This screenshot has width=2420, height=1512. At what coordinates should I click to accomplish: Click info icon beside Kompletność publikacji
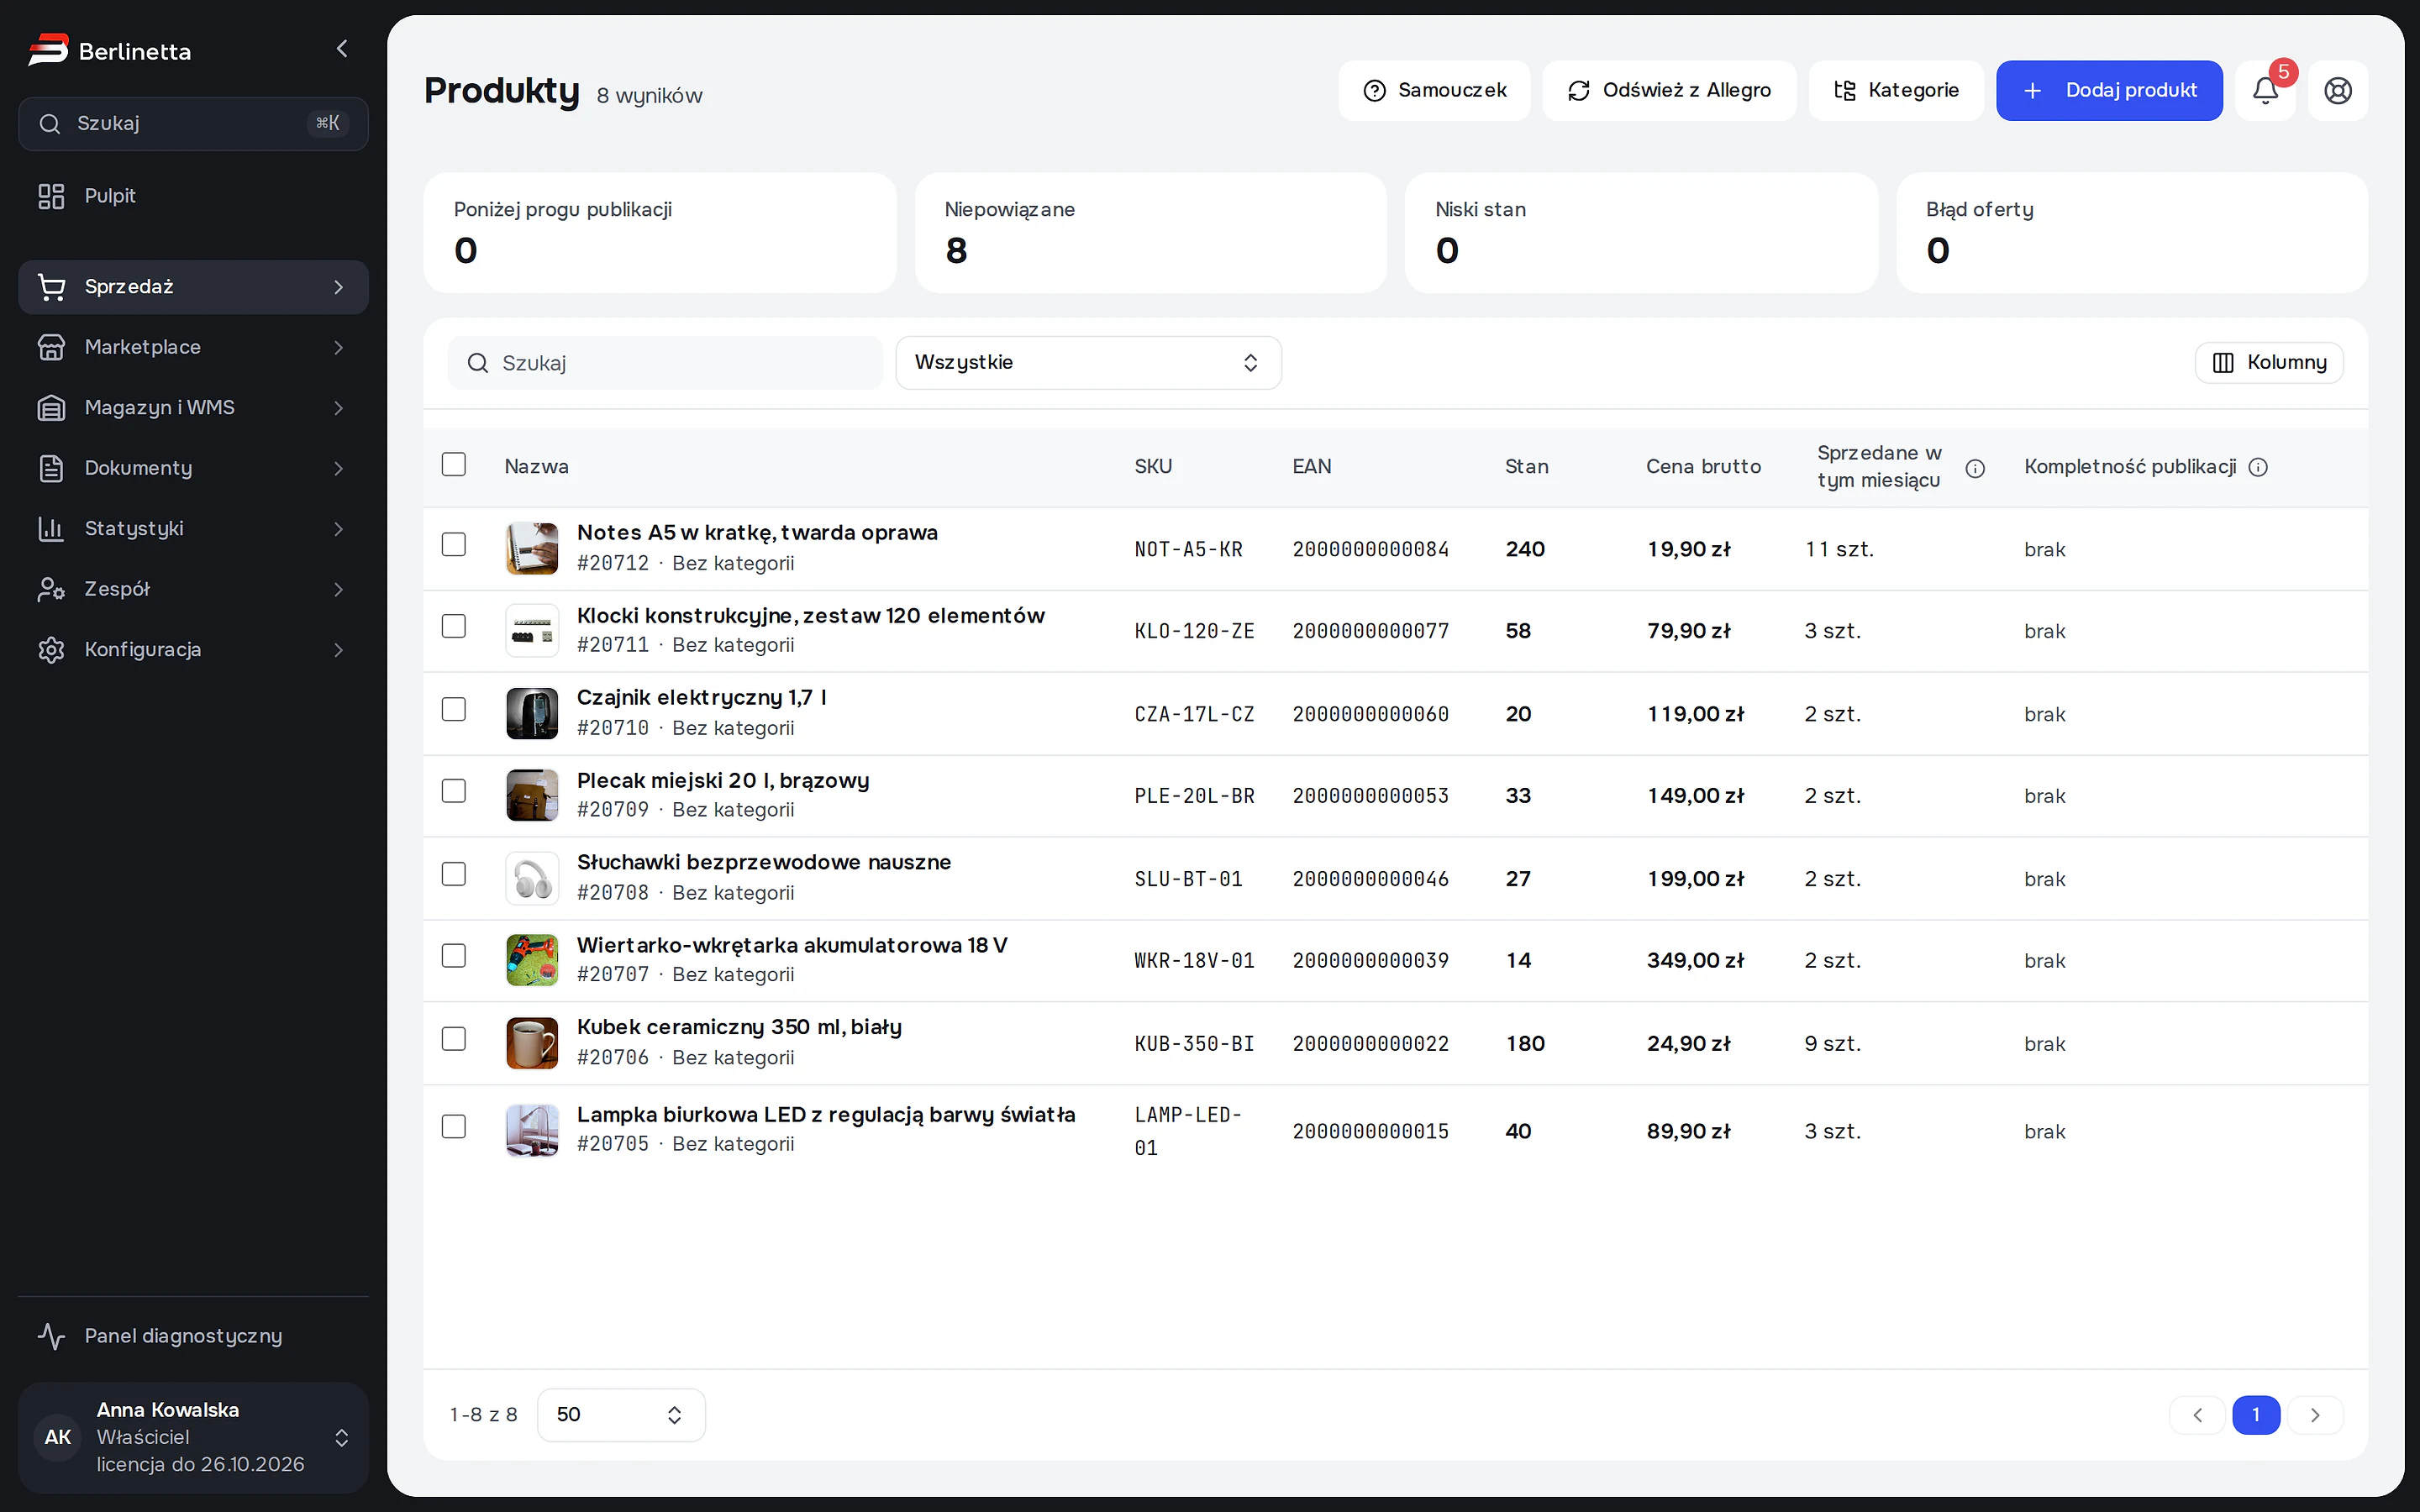2258,467
